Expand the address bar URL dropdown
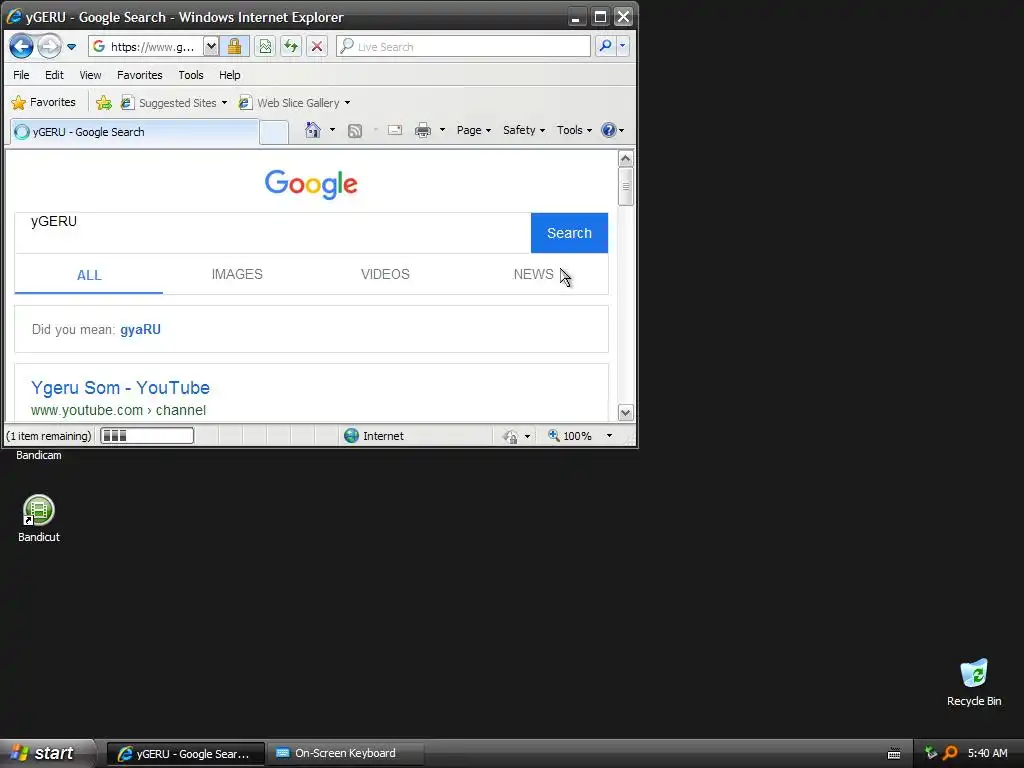This screenshot has height=768, width=1024. (211, 46)
